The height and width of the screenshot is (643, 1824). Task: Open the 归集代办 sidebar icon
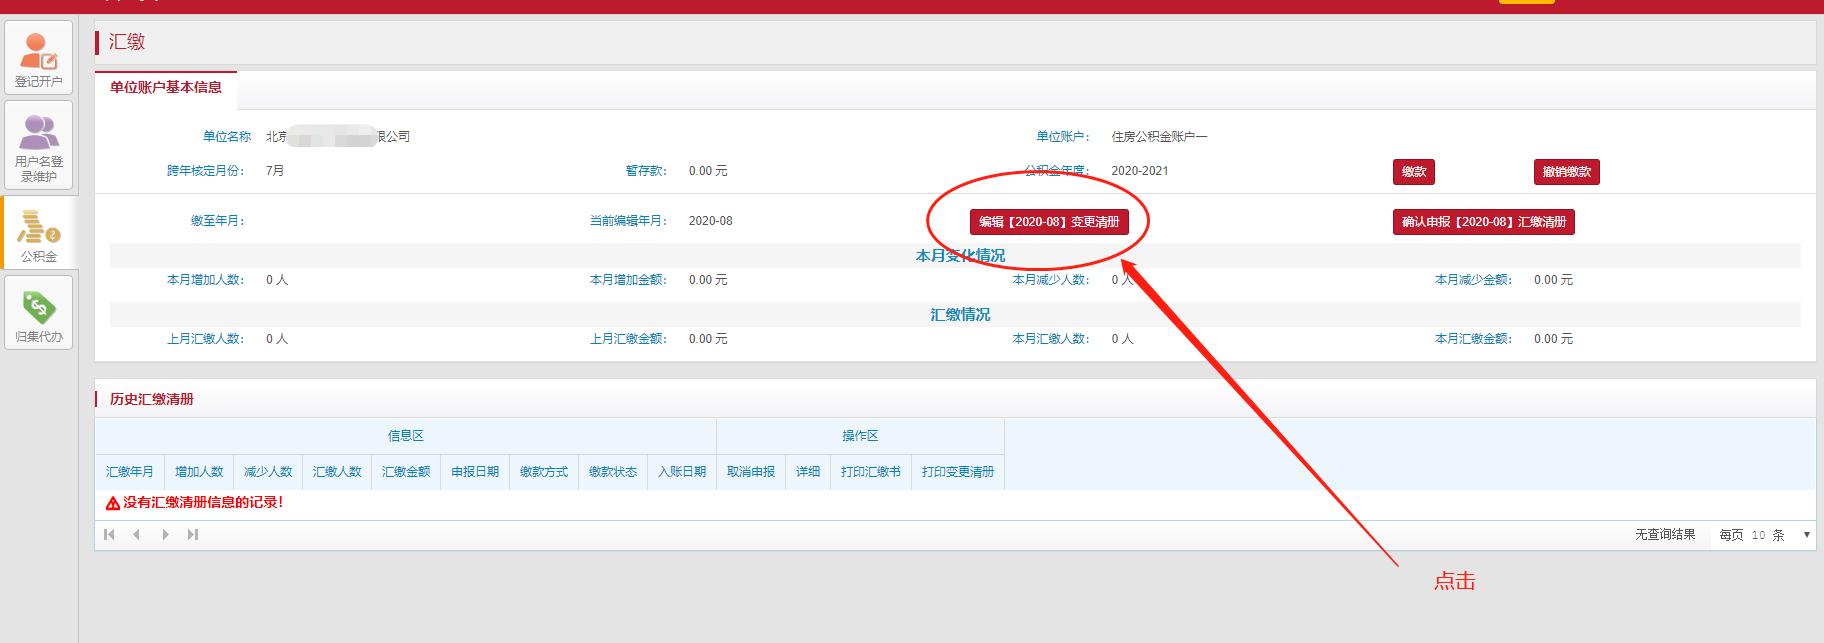point(39,313)
